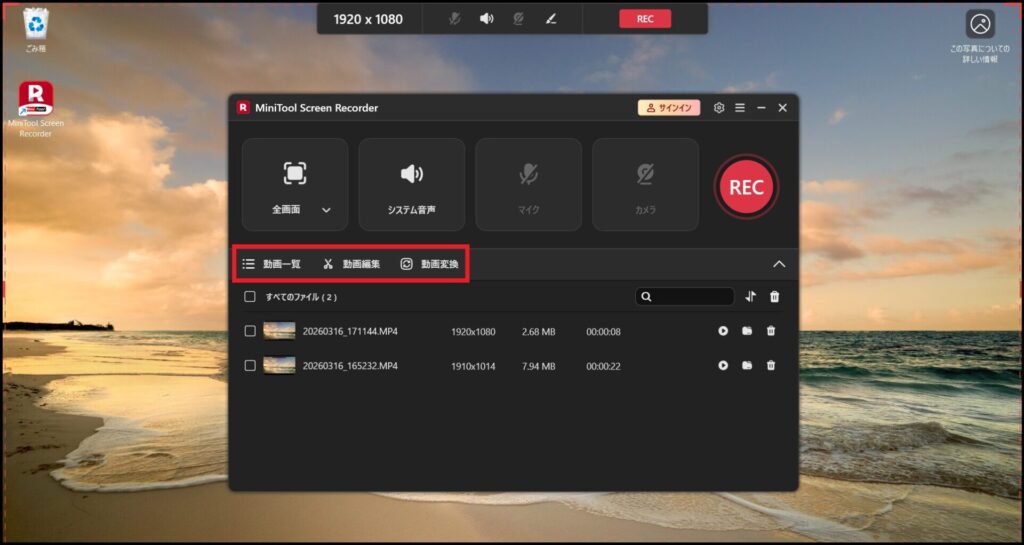Switch to the 動画変換 tab
The image size is (1024, 545).
(429, 264)
